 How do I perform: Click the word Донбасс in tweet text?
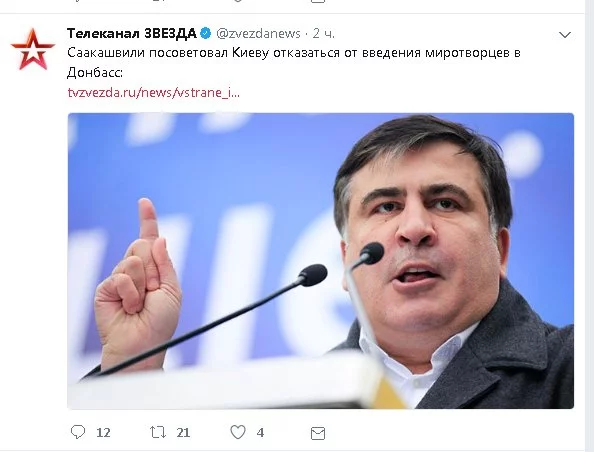pyautogui.click(x=95, y=73)
